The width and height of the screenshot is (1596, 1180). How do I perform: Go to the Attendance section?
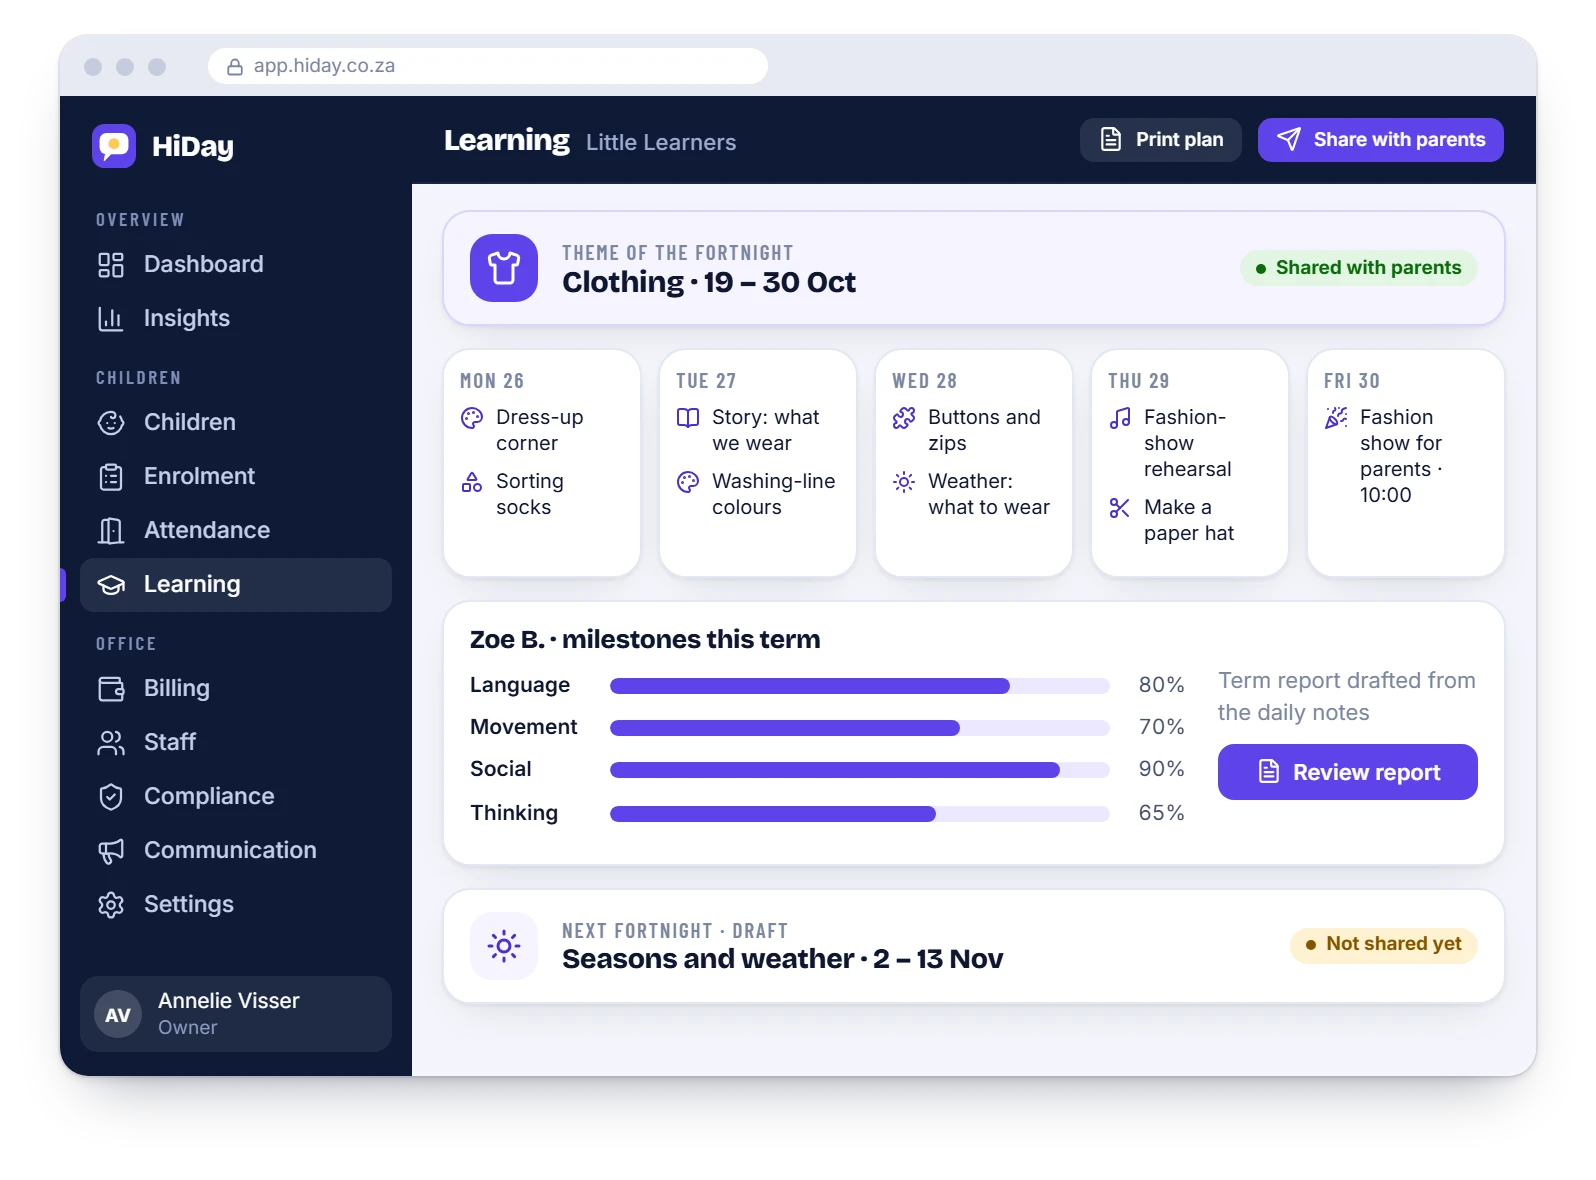tap(236, 531)
